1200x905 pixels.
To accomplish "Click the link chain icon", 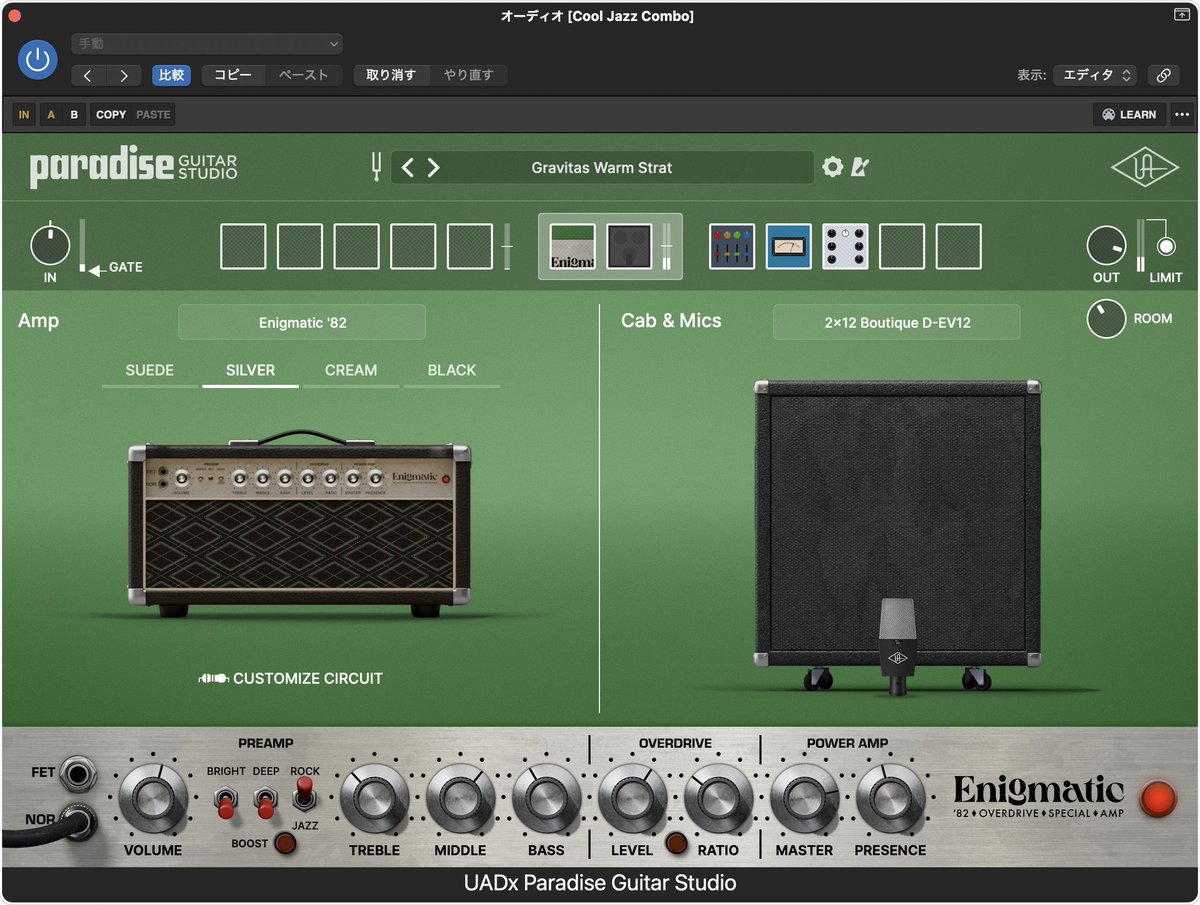I will pos(1163,75).
